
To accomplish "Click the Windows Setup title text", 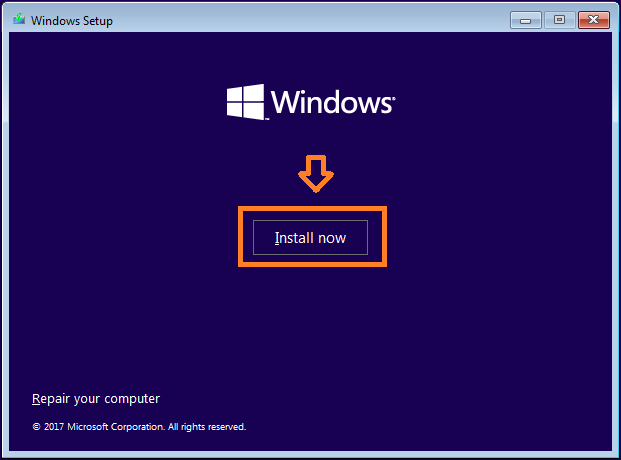I will click(x=72, y=21).
